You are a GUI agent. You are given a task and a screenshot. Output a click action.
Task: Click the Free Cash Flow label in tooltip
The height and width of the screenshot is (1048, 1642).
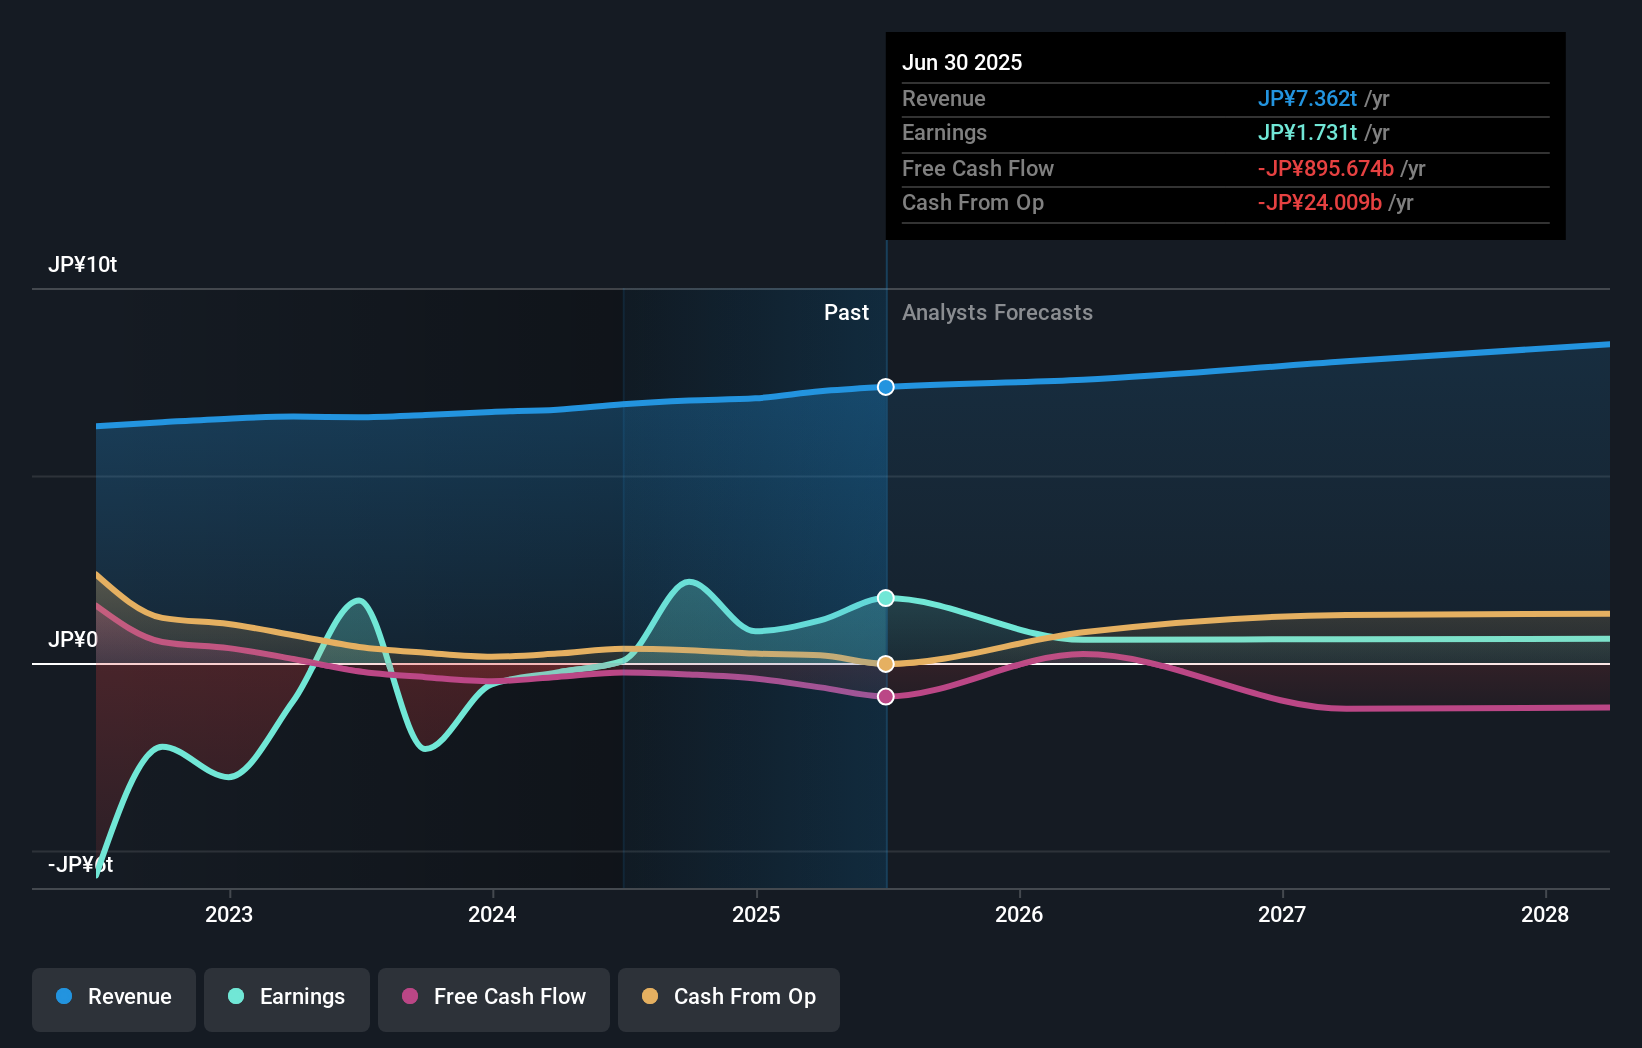(x=978, y=168)
